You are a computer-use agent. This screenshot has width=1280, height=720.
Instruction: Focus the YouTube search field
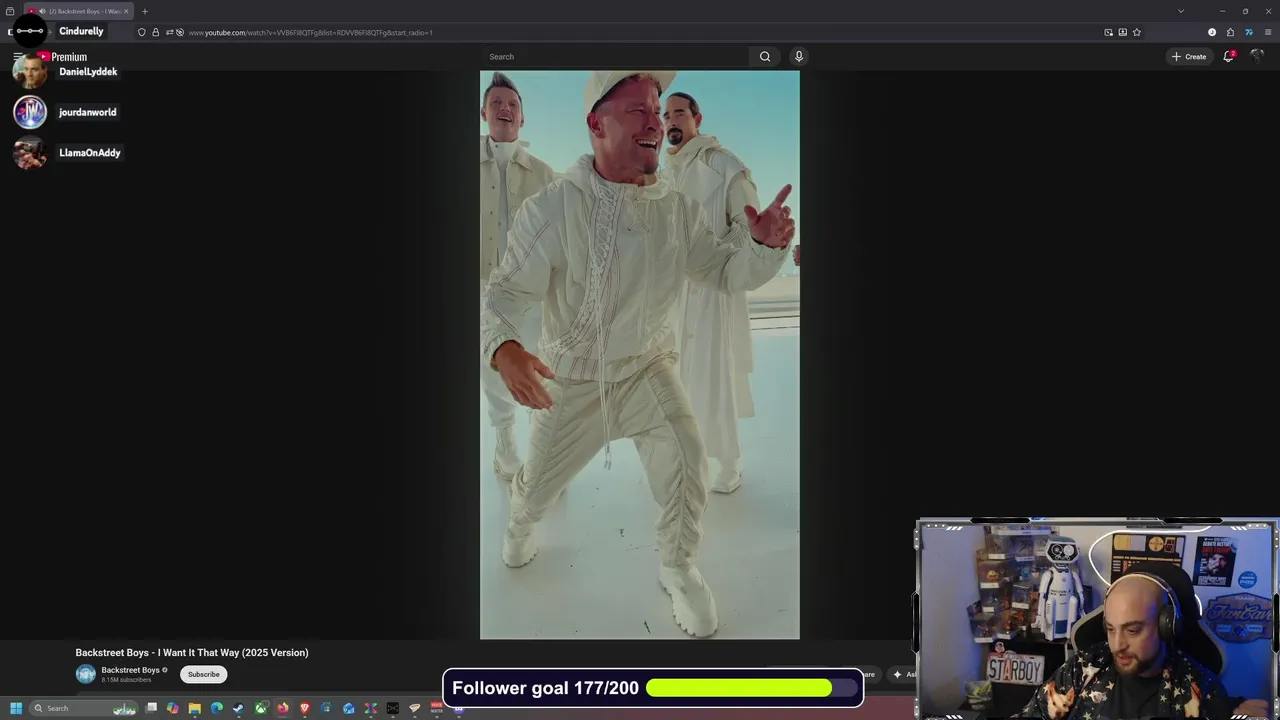[x=615, y=57]
